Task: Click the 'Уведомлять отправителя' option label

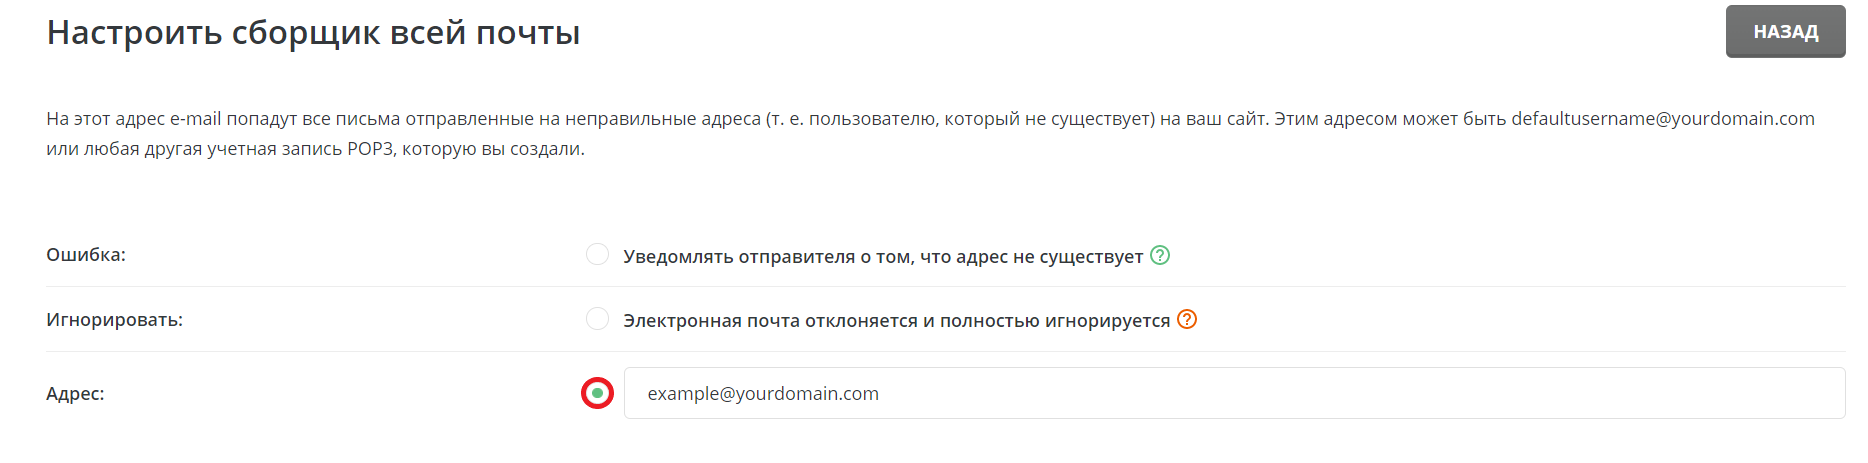Action: pos(740,257)
